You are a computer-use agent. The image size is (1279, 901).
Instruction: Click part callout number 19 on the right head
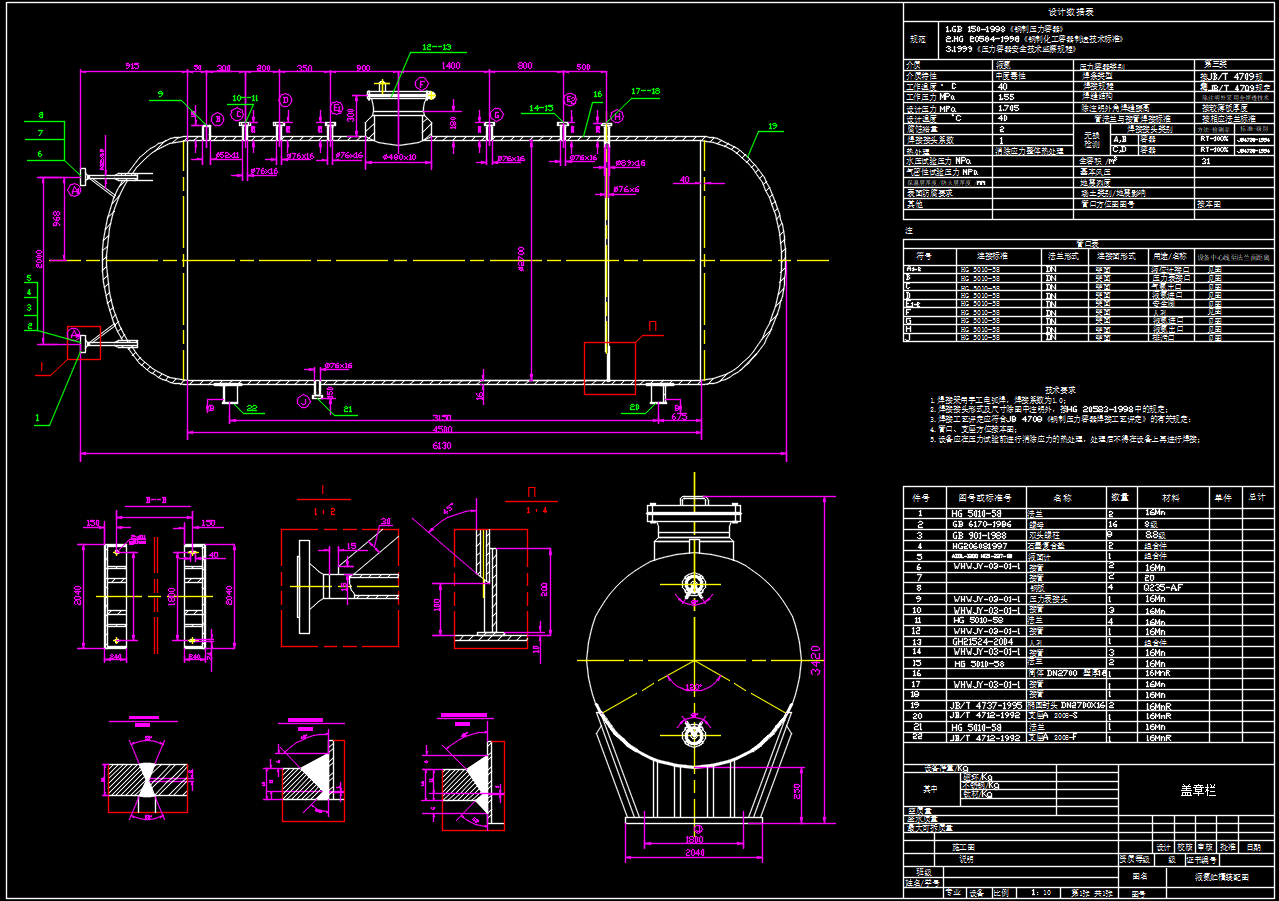pyautogui.click(x=772, y=127)
